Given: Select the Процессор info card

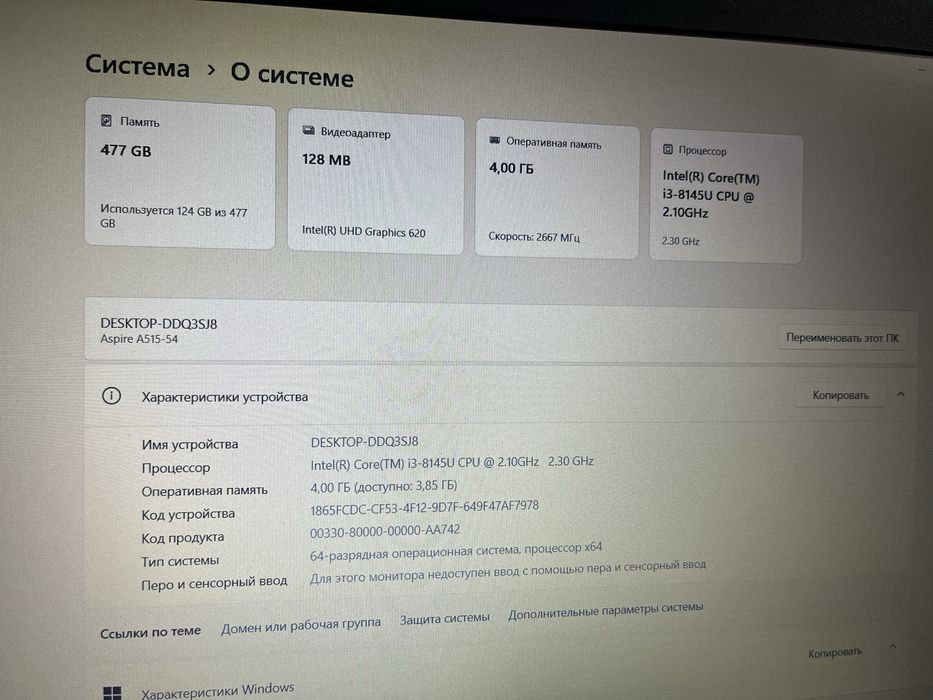Looking at the screenshot, I should pyautogui.click(x=726, y=196).
